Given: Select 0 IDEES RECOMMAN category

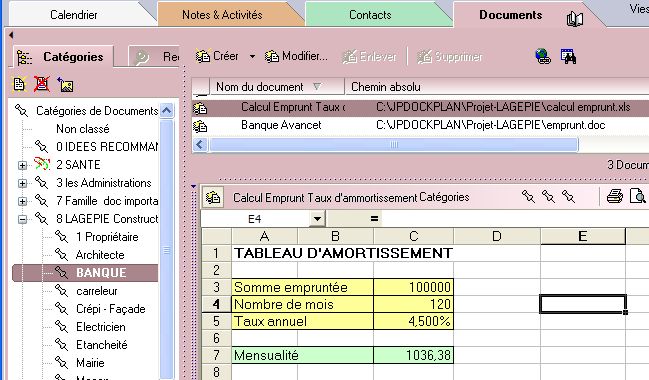Looking at the screenshot, I should pos(107,147).
